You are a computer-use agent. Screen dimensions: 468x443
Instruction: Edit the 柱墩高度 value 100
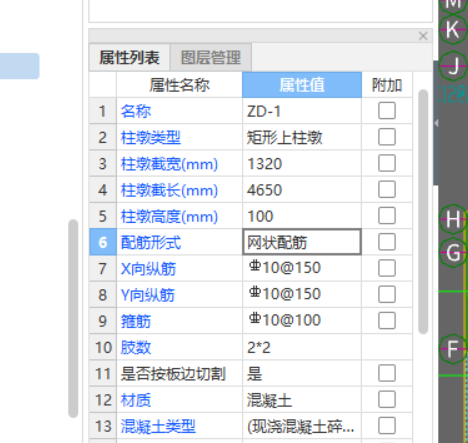(302, 216)
